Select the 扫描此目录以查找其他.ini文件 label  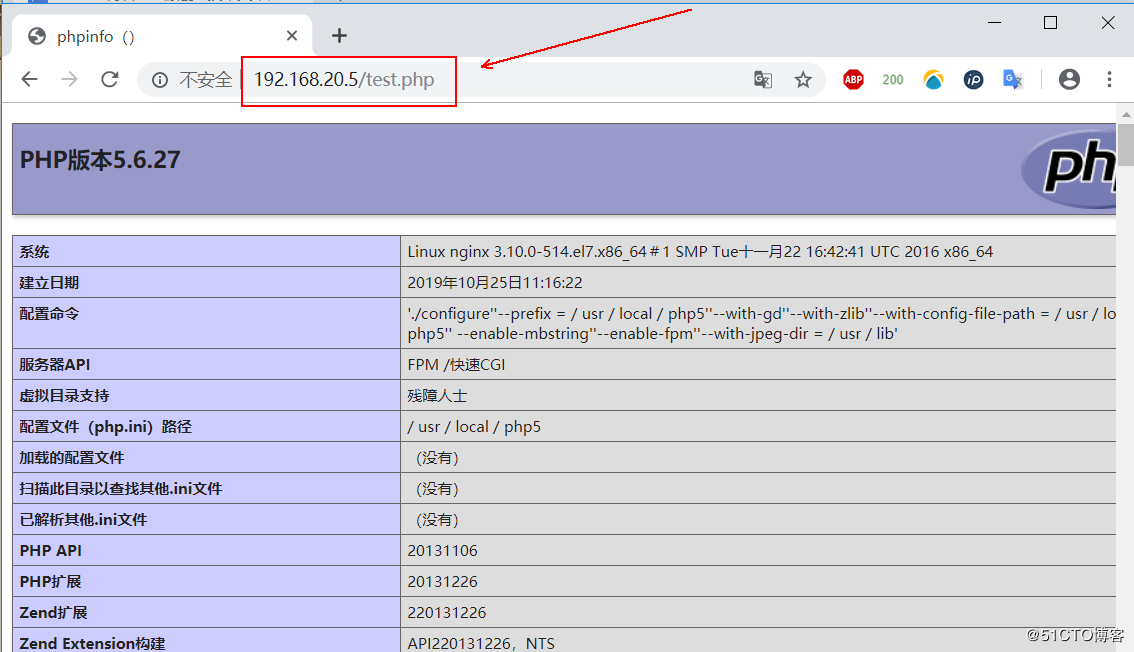click(121, 489)
